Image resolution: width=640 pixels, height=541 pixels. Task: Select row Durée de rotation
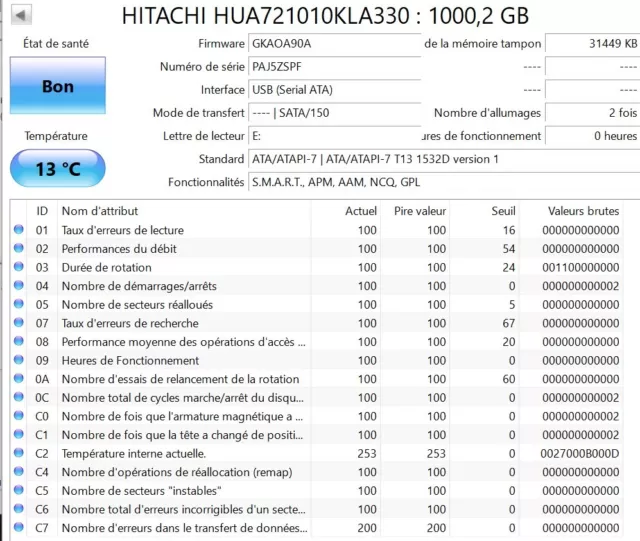coord(316,267)
